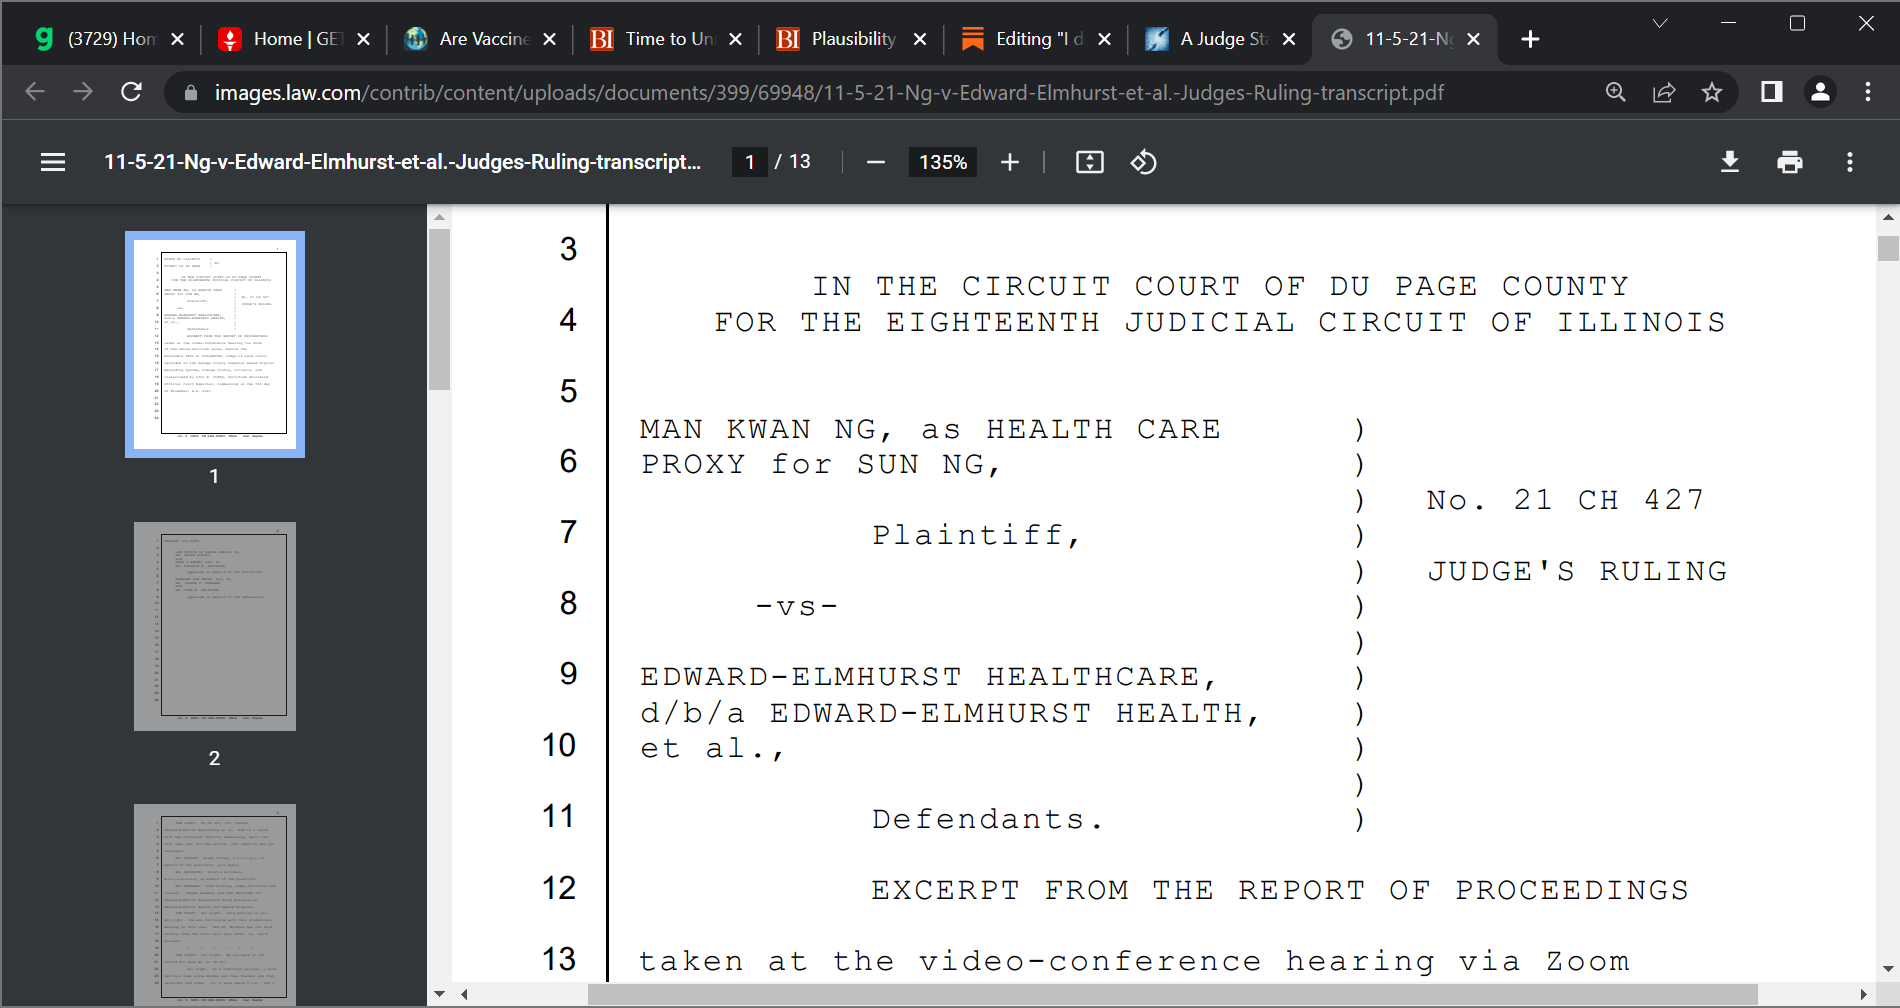Select page 2 thumbnail
The width and height of the screenshot is (1900, 1008).
[x=215, y=626]
